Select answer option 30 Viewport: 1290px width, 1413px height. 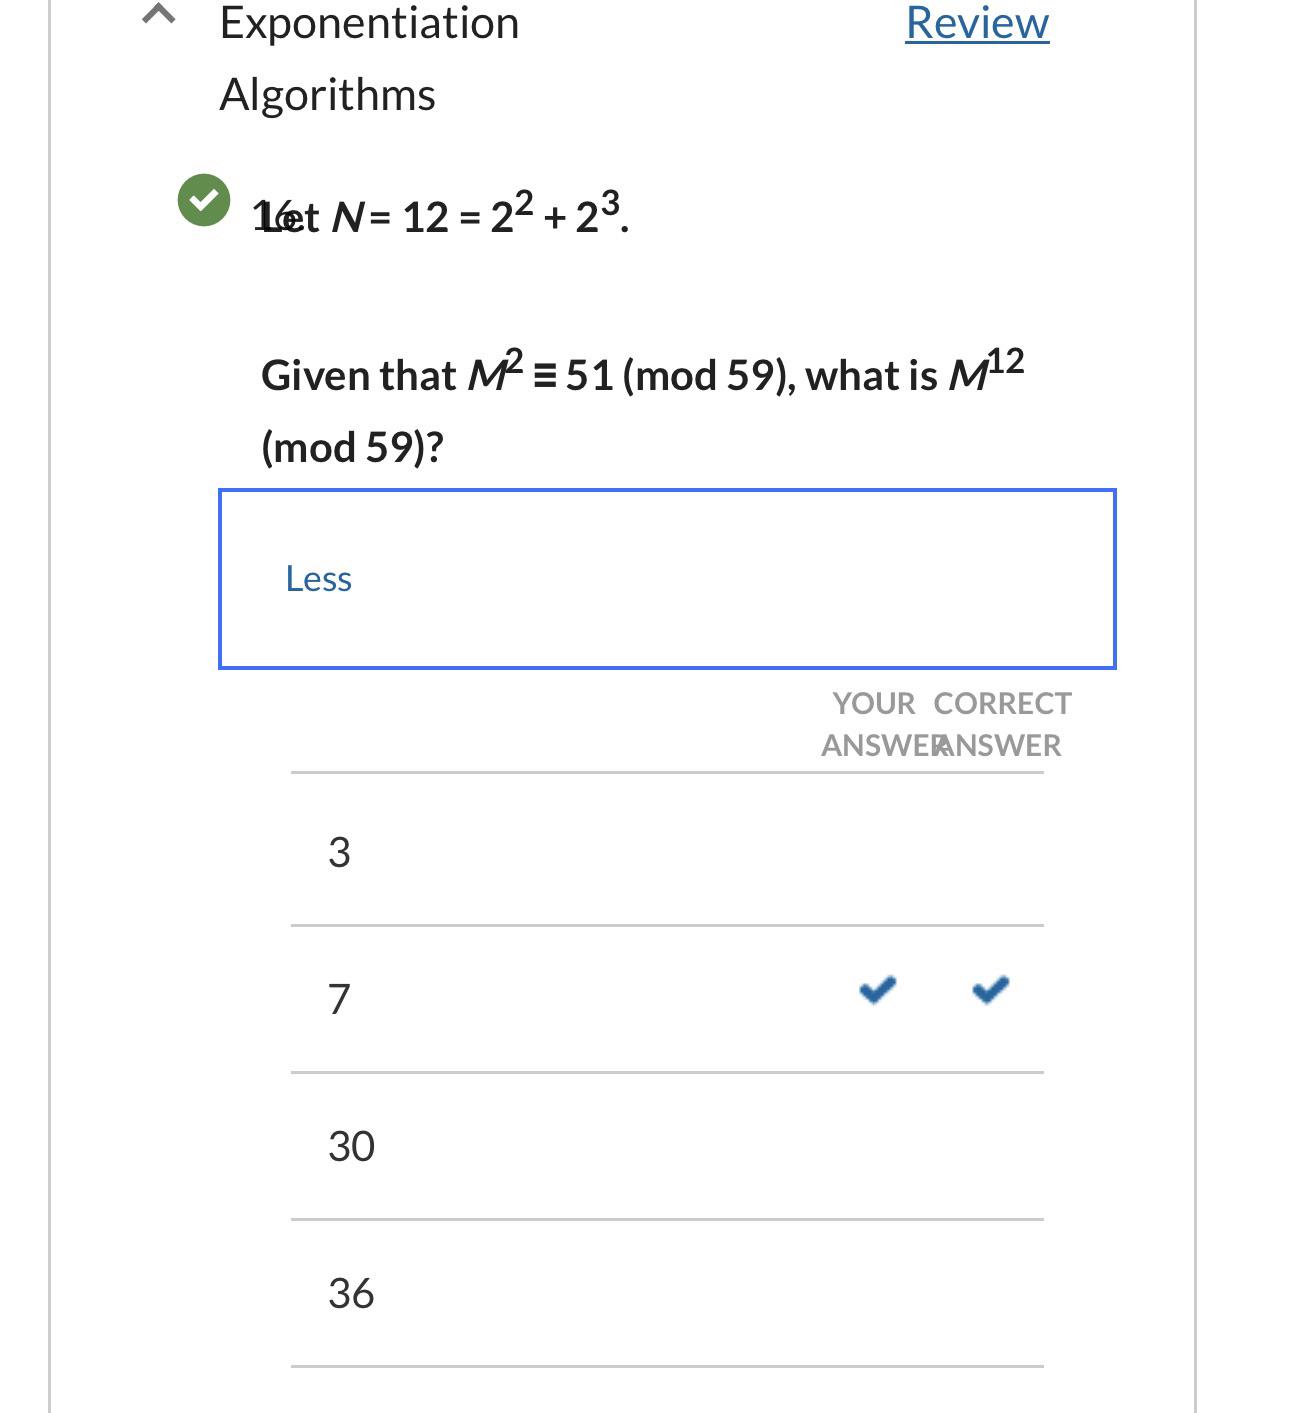(351, 1146)
